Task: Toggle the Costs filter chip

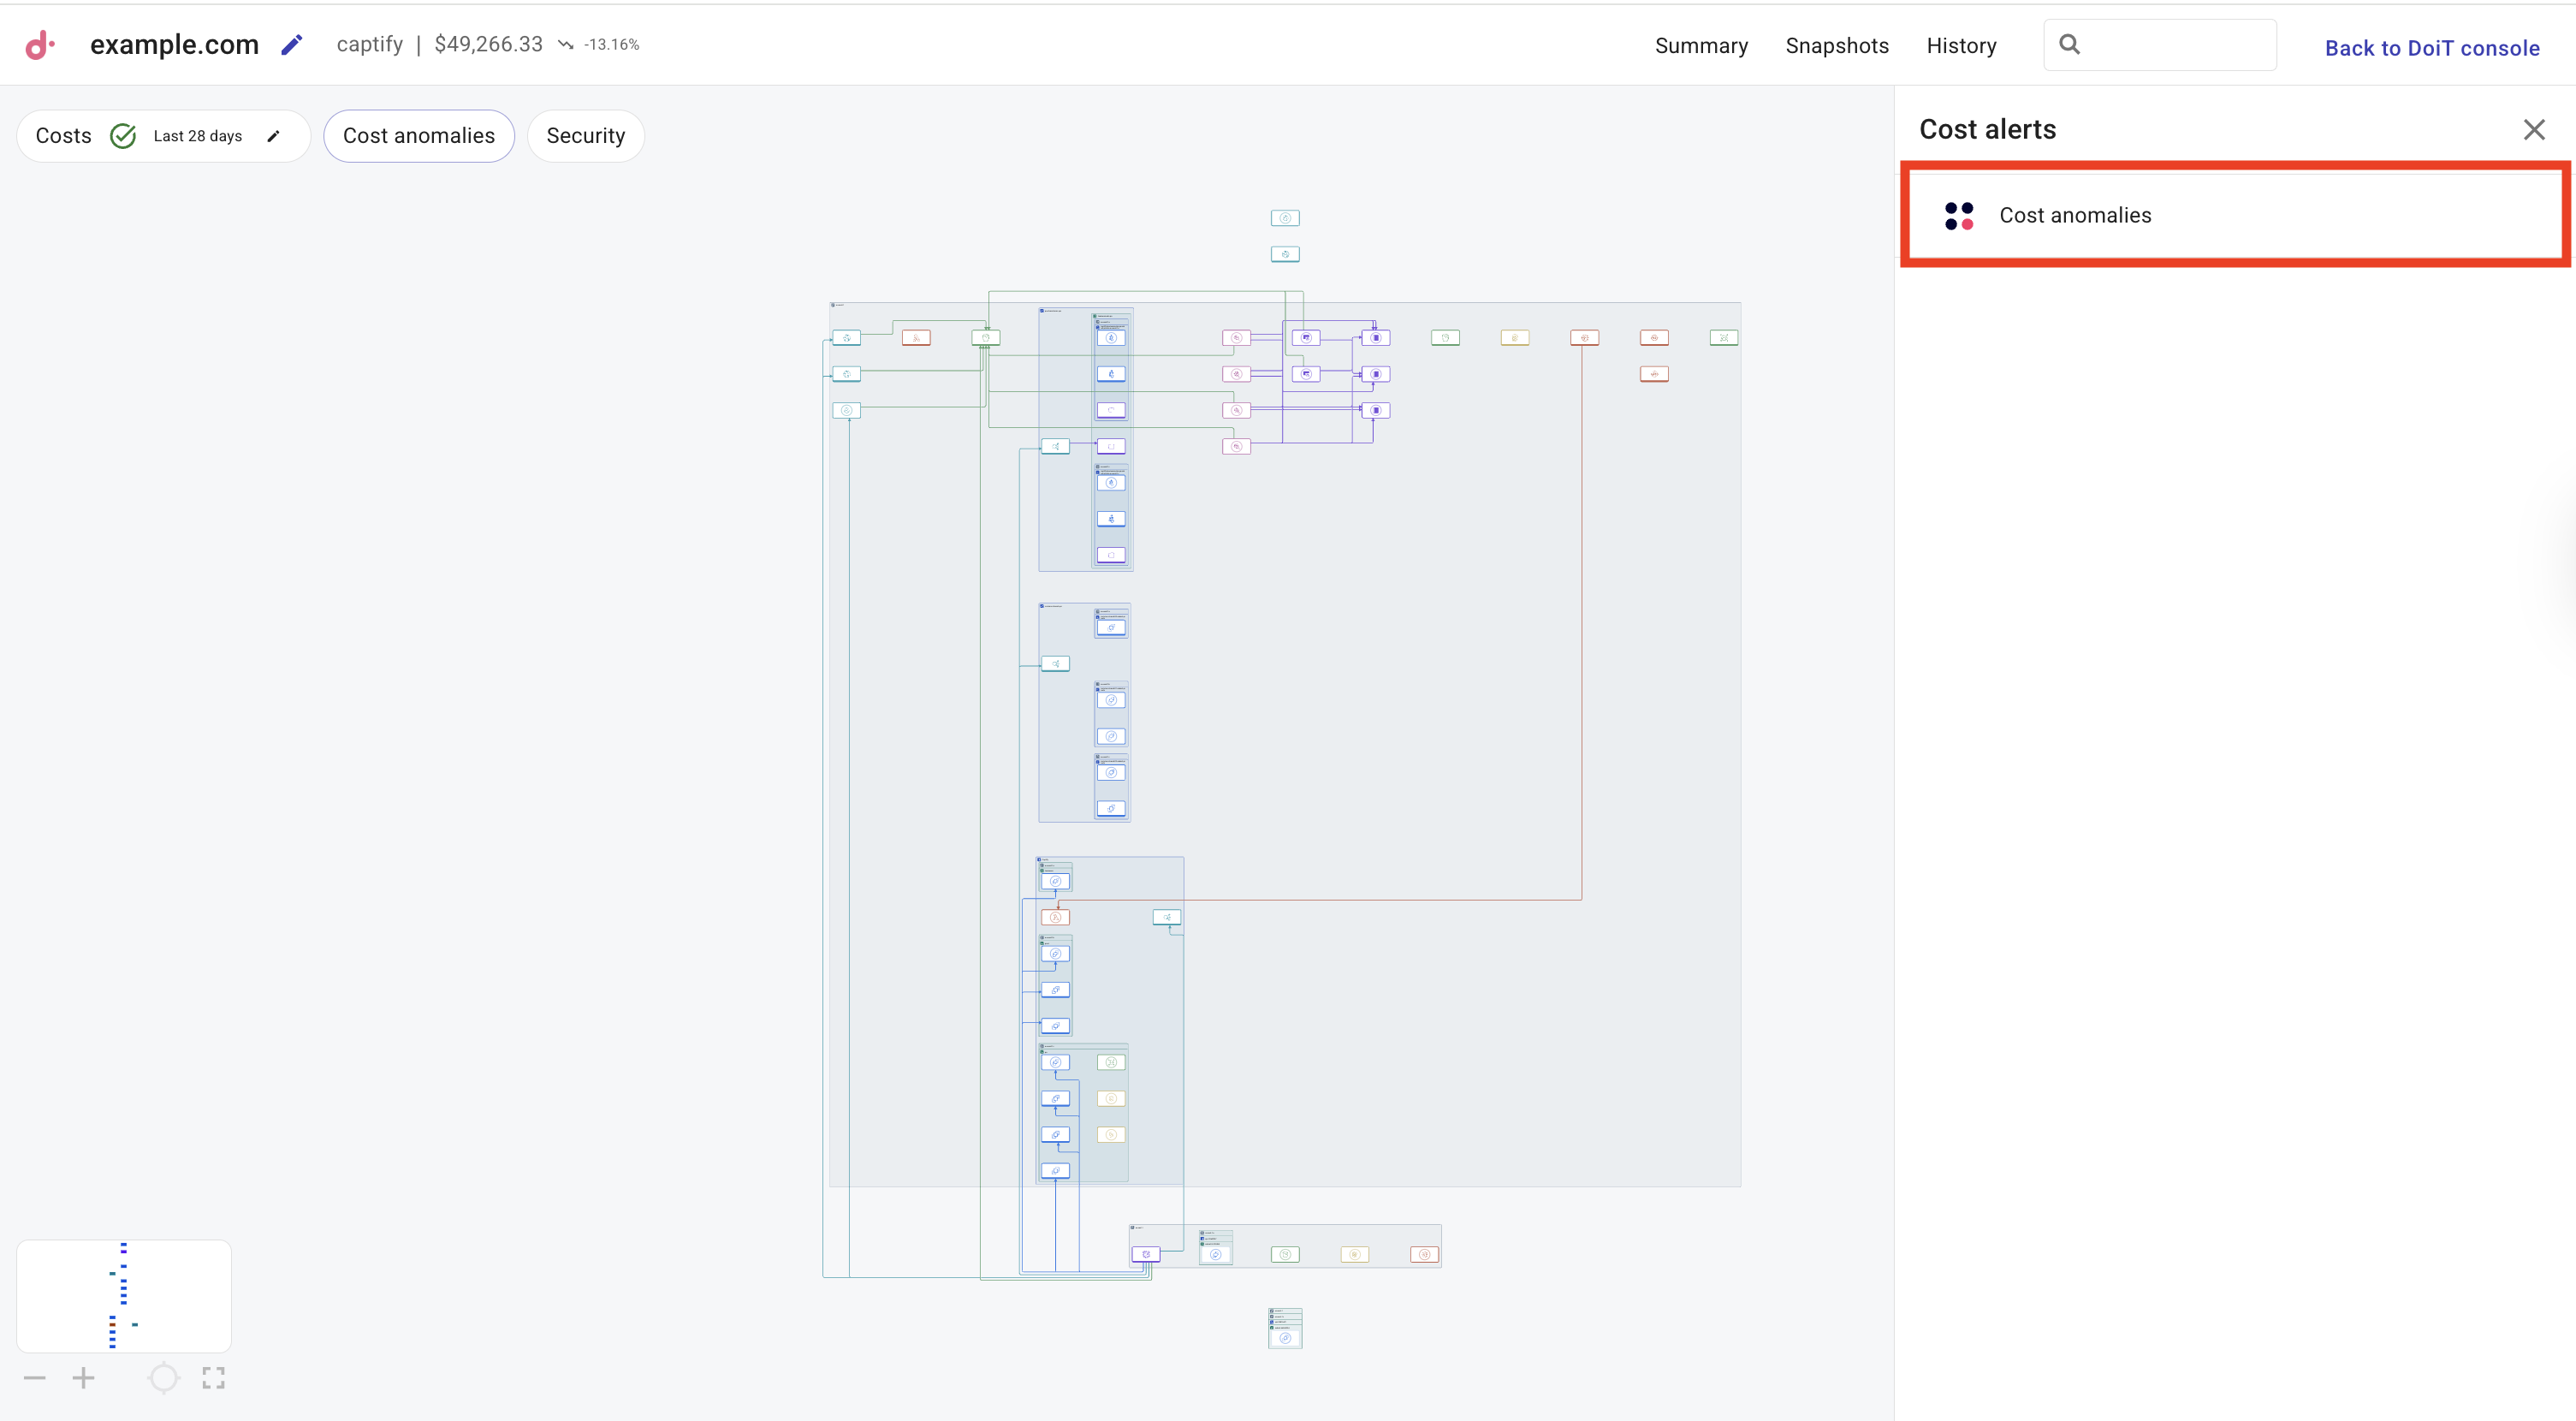Action: (63, 136)
